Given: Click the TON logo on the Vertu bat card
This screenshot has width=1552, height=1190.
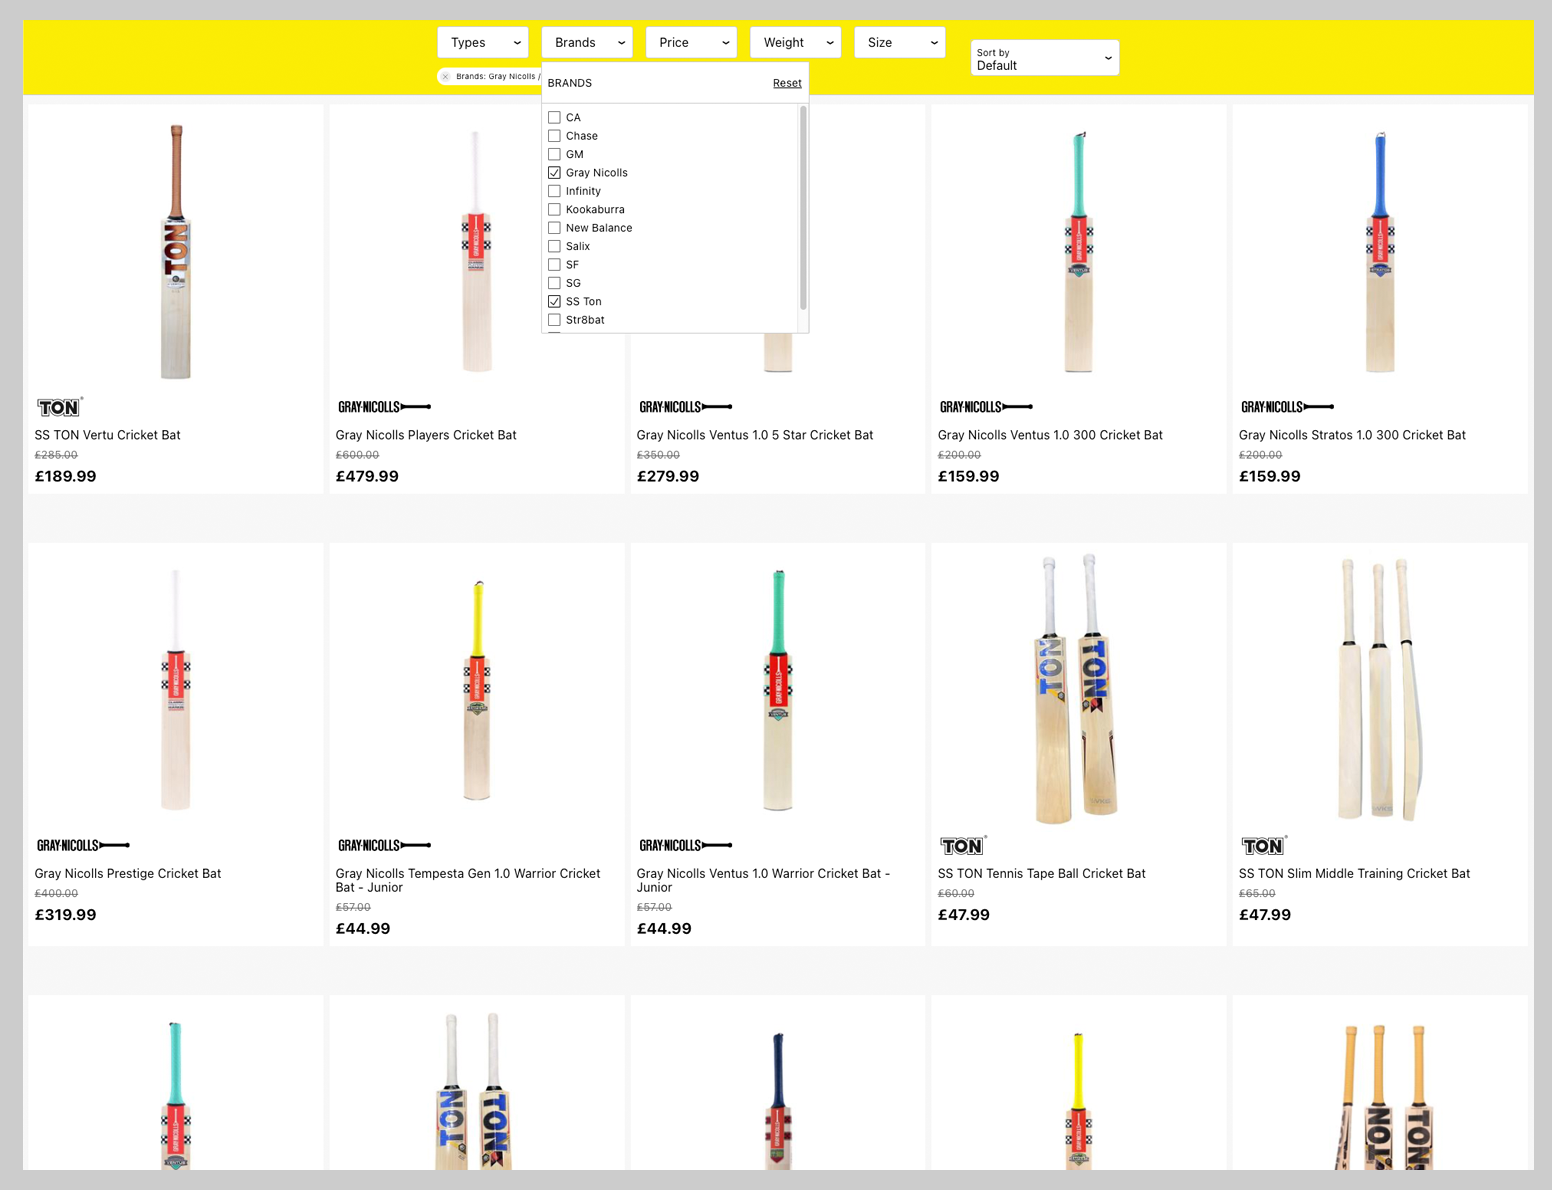Looking at the screenshot, I should tap(59, 407).
